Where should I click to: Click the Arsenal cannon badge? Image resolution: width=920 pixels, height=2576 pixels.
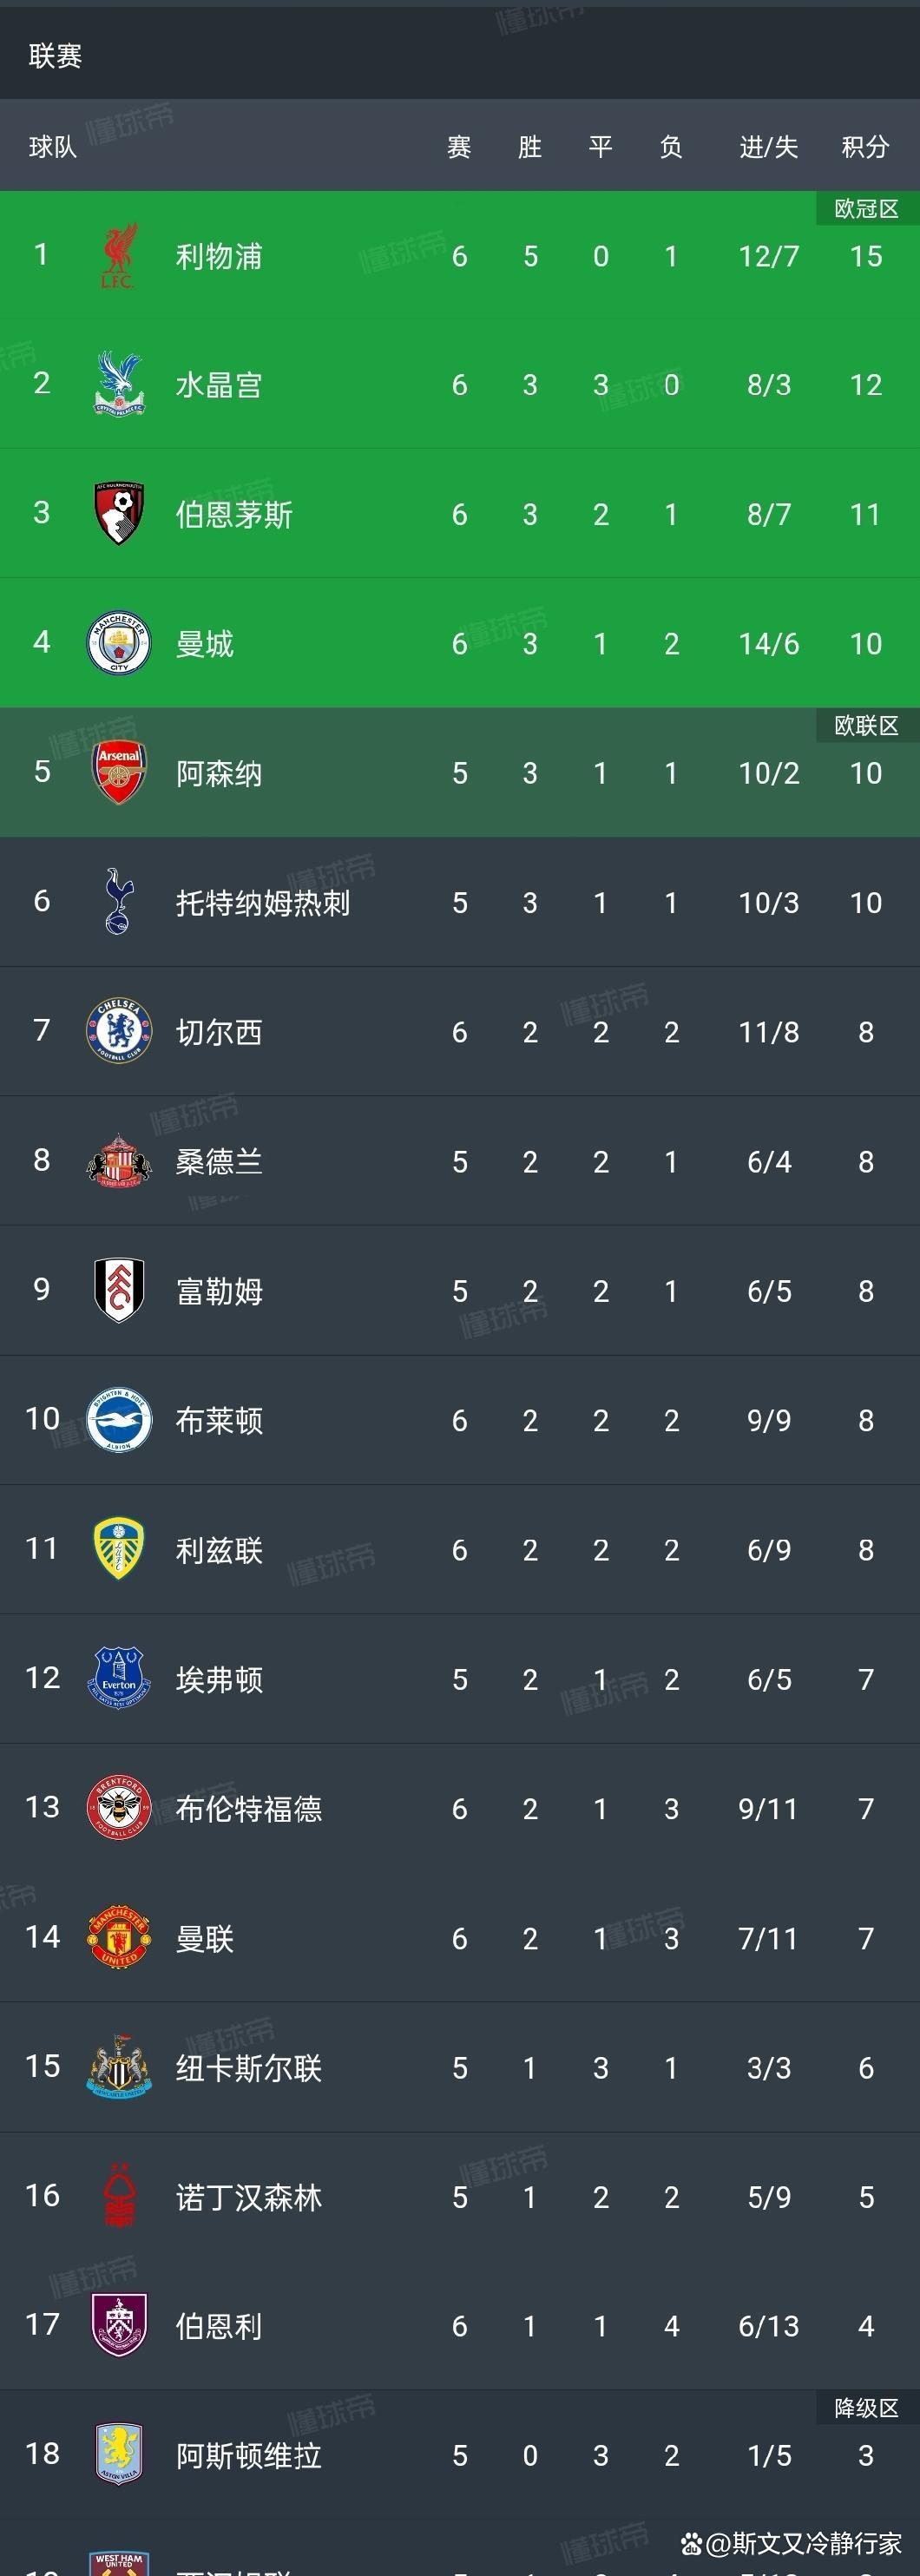click(x=118, y=772)
